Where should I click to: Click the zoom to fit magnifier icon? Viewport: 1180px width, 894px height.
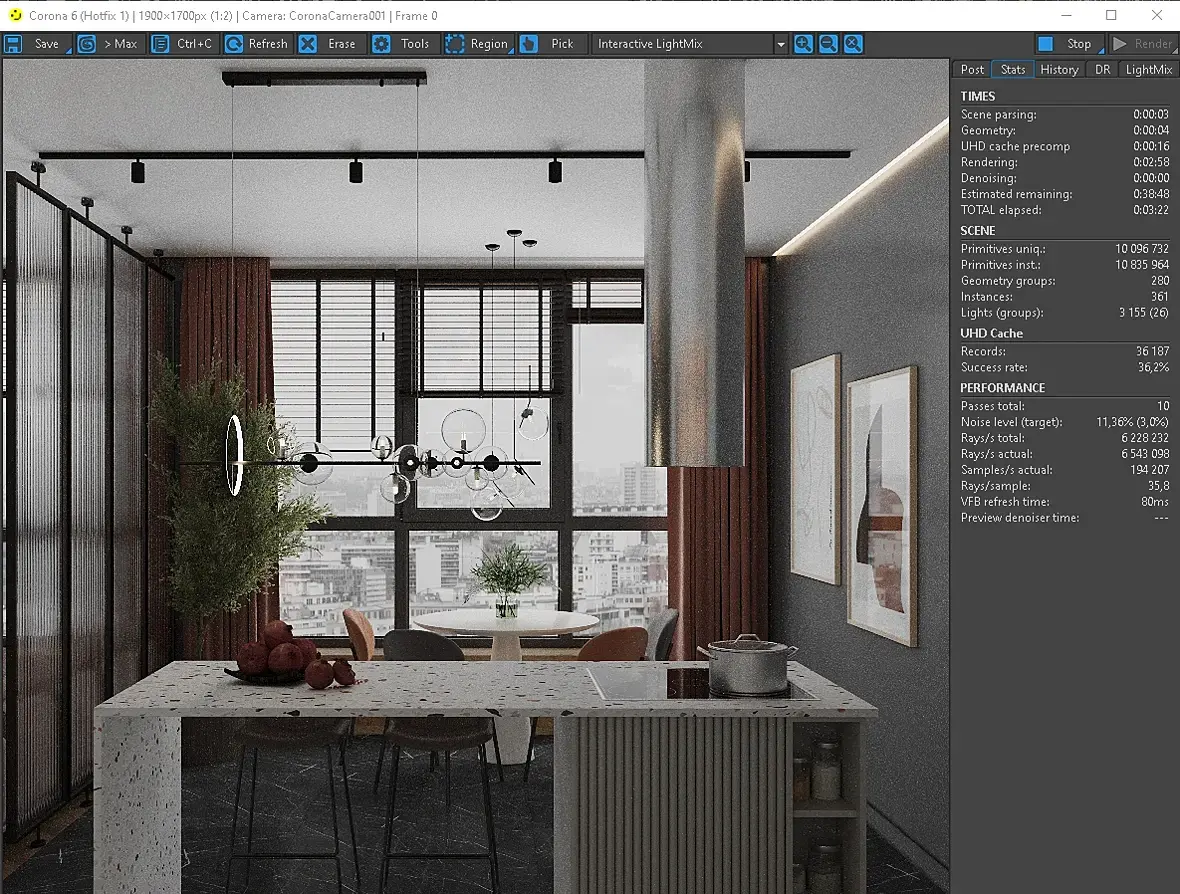point(853,44)
